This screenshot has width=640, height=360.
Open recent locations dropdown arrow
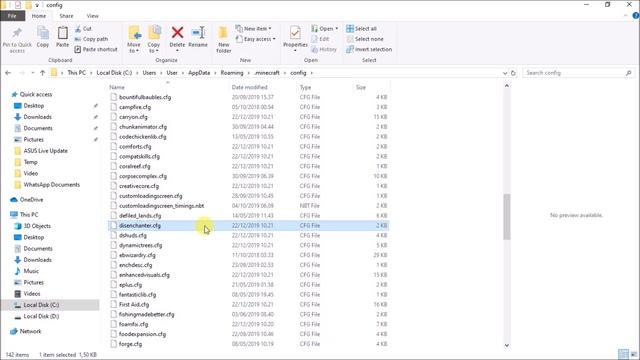pyautogui.click(x=32, y=73)
